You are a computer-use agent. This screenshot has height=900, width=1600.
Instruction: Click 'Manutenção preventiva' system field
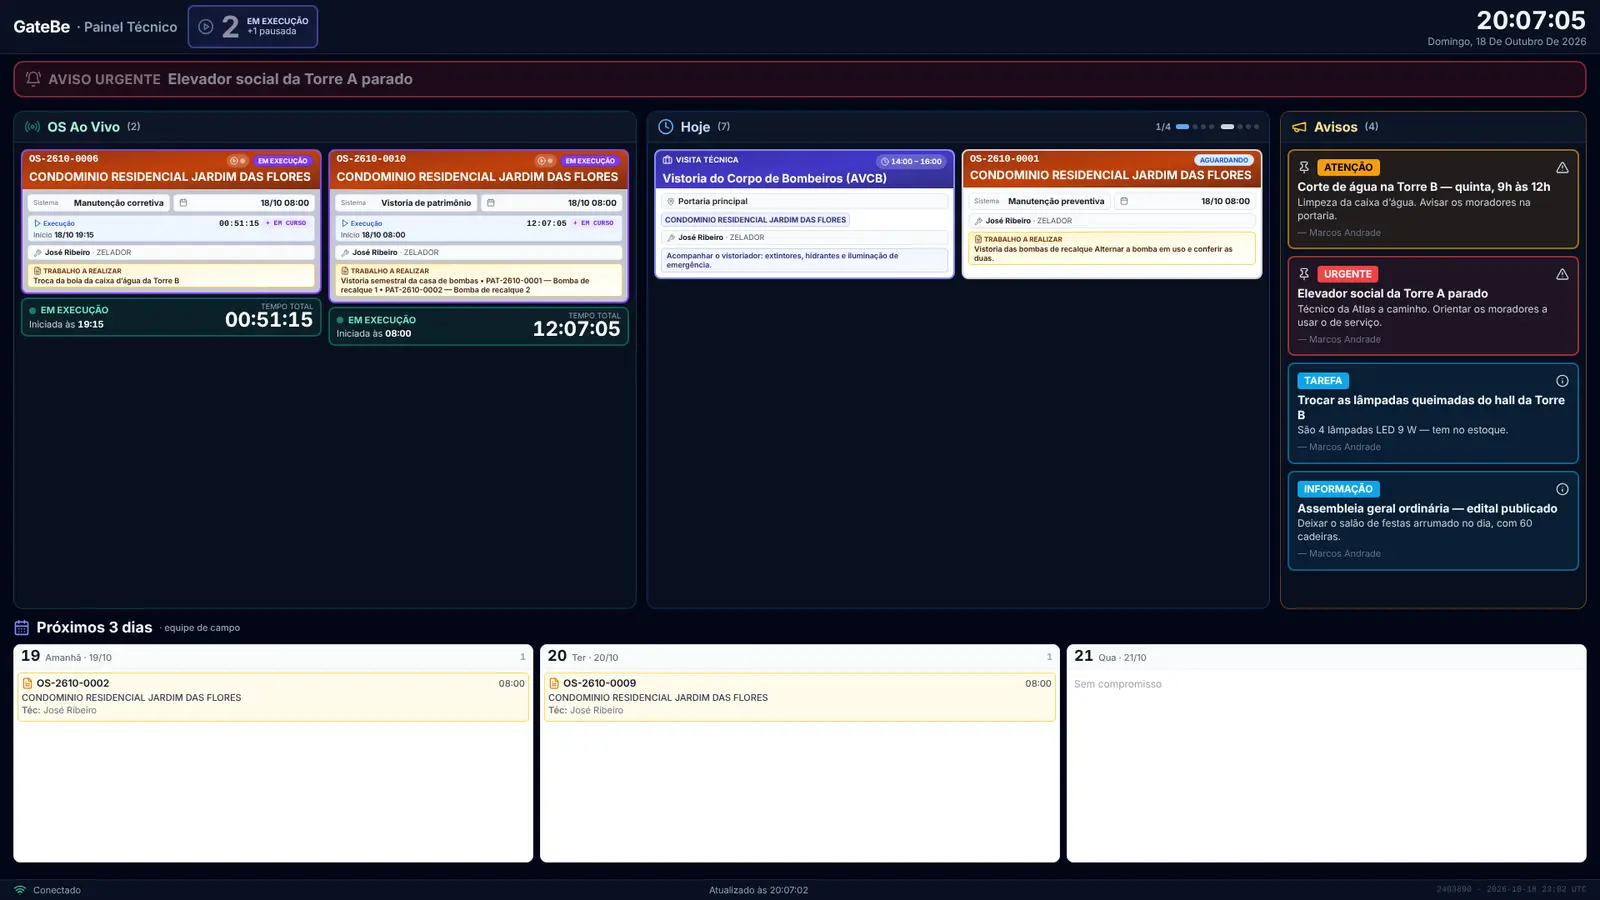tap(1039, 201)
